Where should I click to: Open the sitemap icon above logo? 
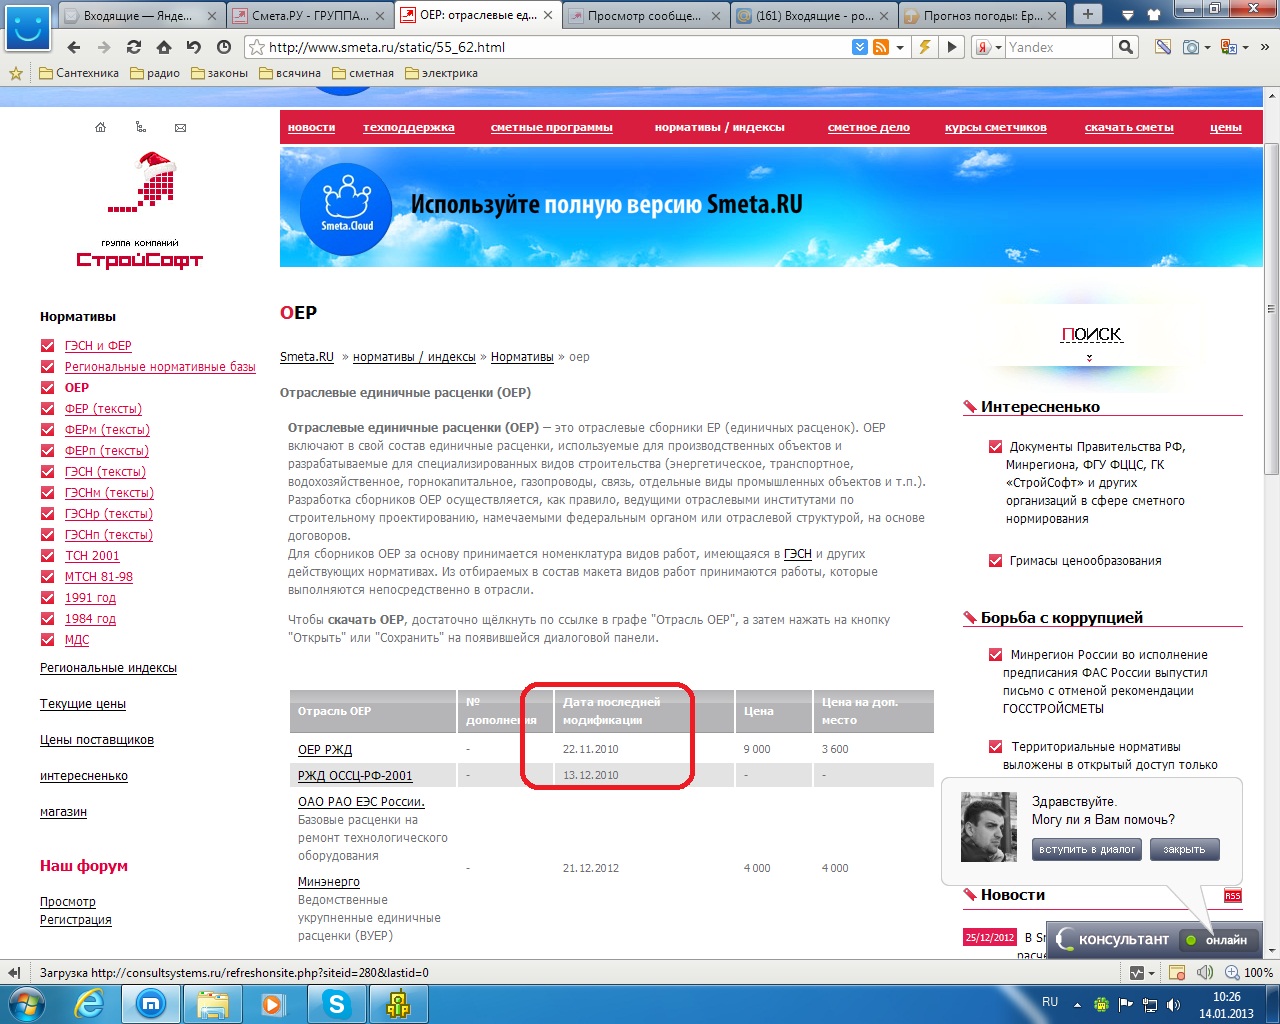click(x=140, y=127)
